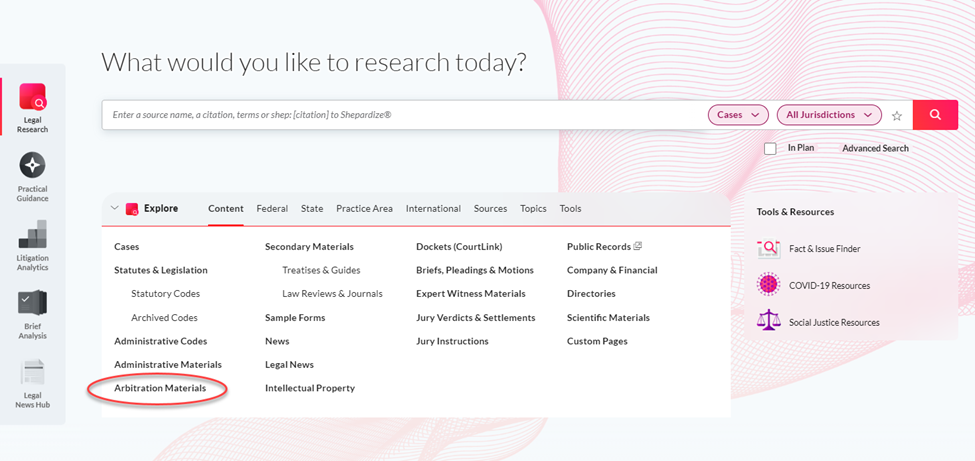Click the main search input field
975x461 pixels.
click(x=404, y=115)
